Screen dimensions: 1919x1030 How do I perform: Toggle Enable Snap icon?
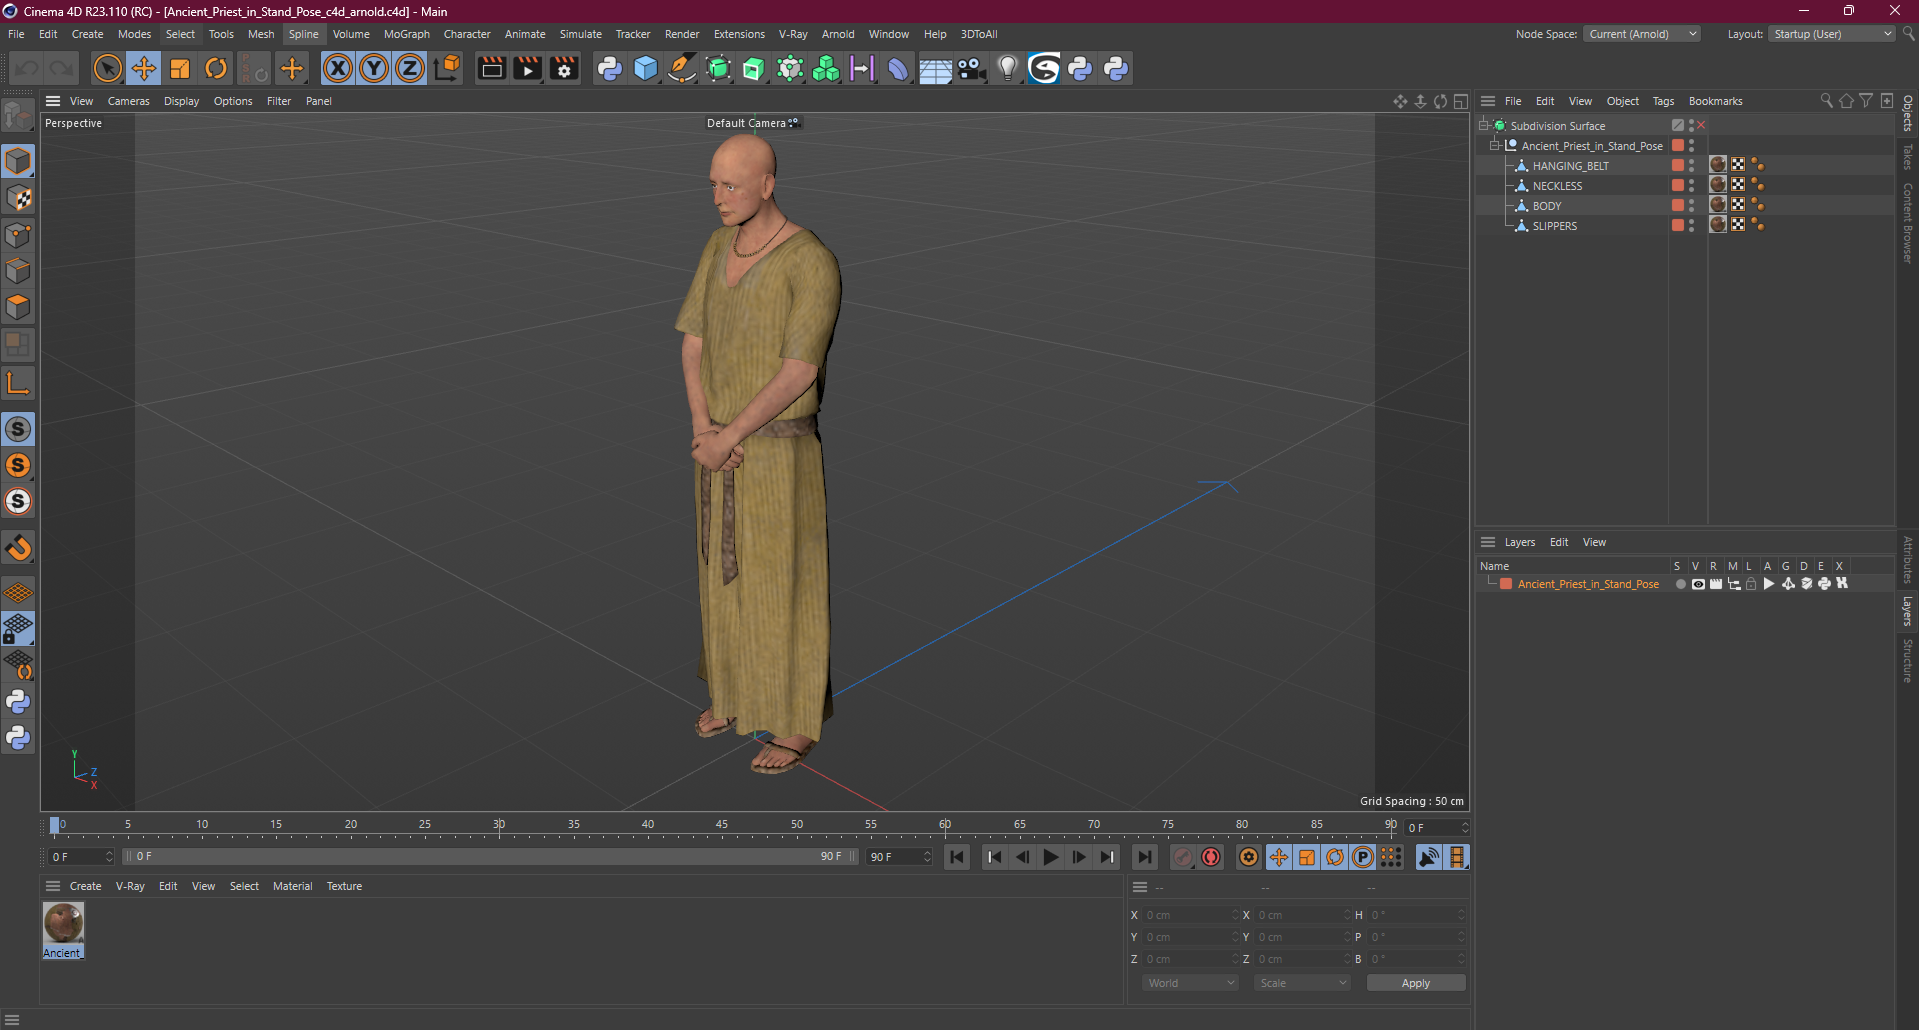click(x=18, y=429)
